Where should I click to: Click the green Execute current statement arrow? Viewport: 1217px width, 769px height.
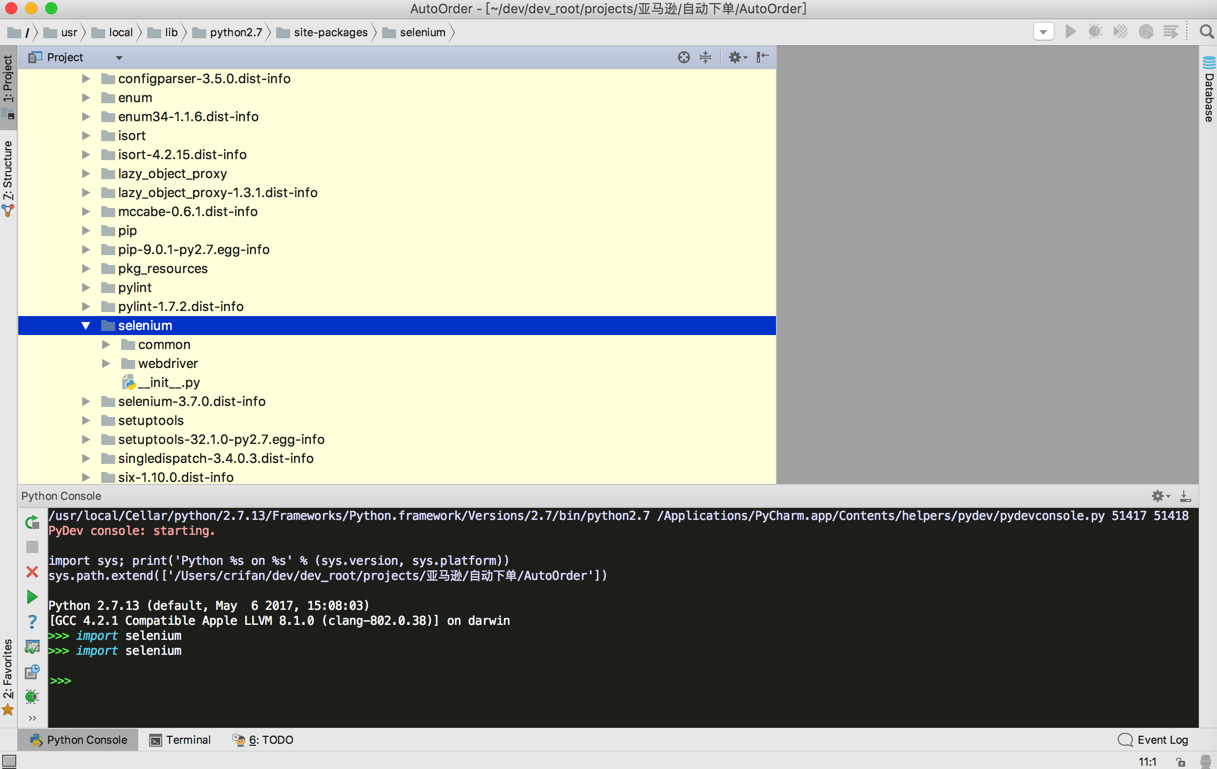point(32,597)
